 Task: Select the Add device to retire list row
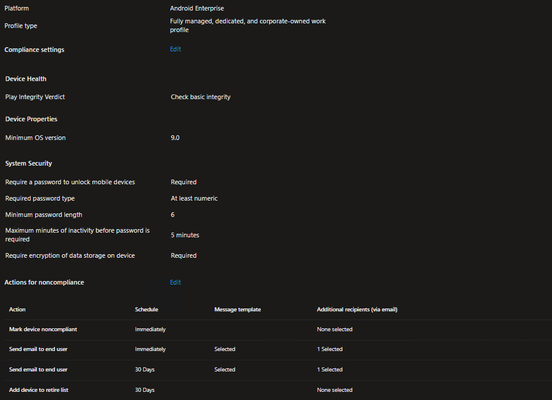coord(278,390)
